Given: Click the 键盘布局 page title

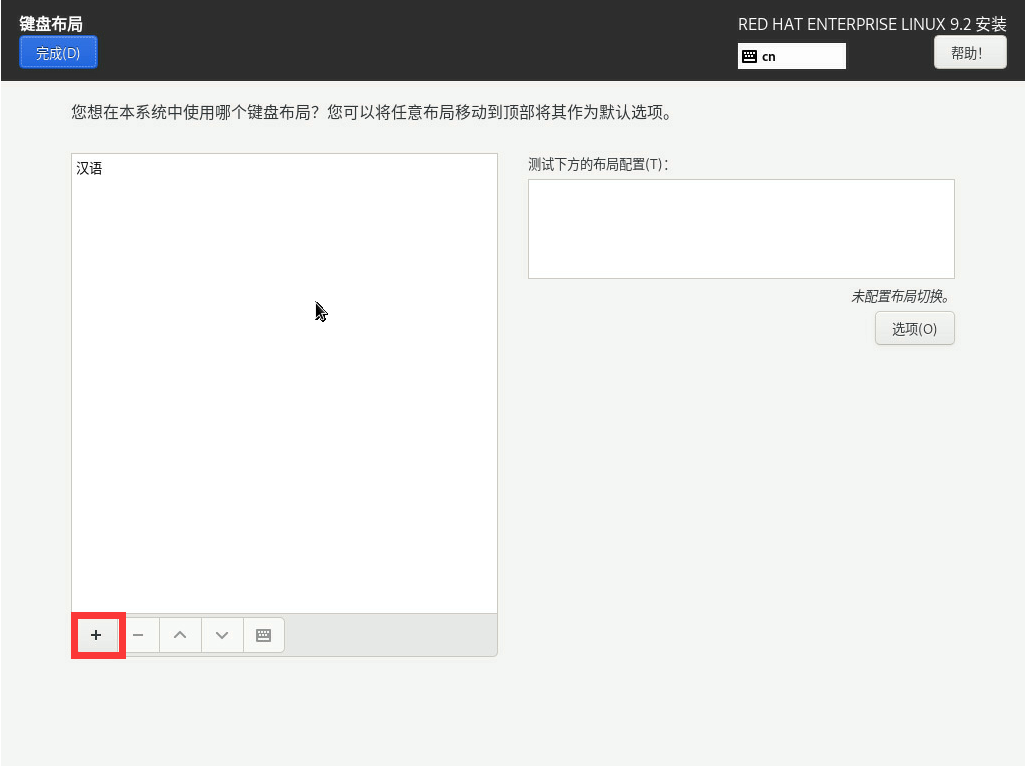Looking at the screenshot, I should click(x=51, y=23).
